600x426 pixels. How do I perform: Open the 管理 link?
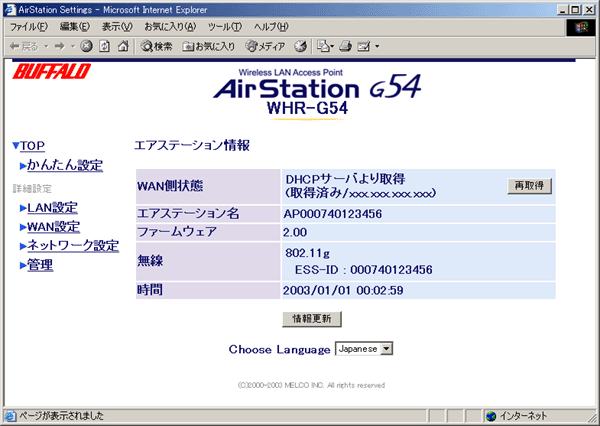click(40, 265)
